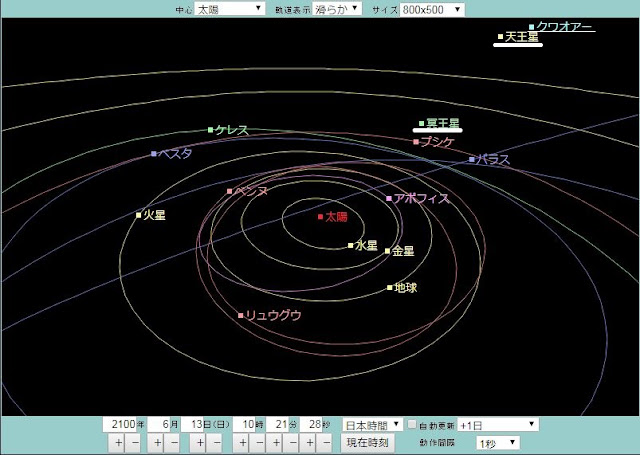The height and width of the screenshot is (455, 640).
Task: Decrease the hour with the minus button
Action: [259, 443]
